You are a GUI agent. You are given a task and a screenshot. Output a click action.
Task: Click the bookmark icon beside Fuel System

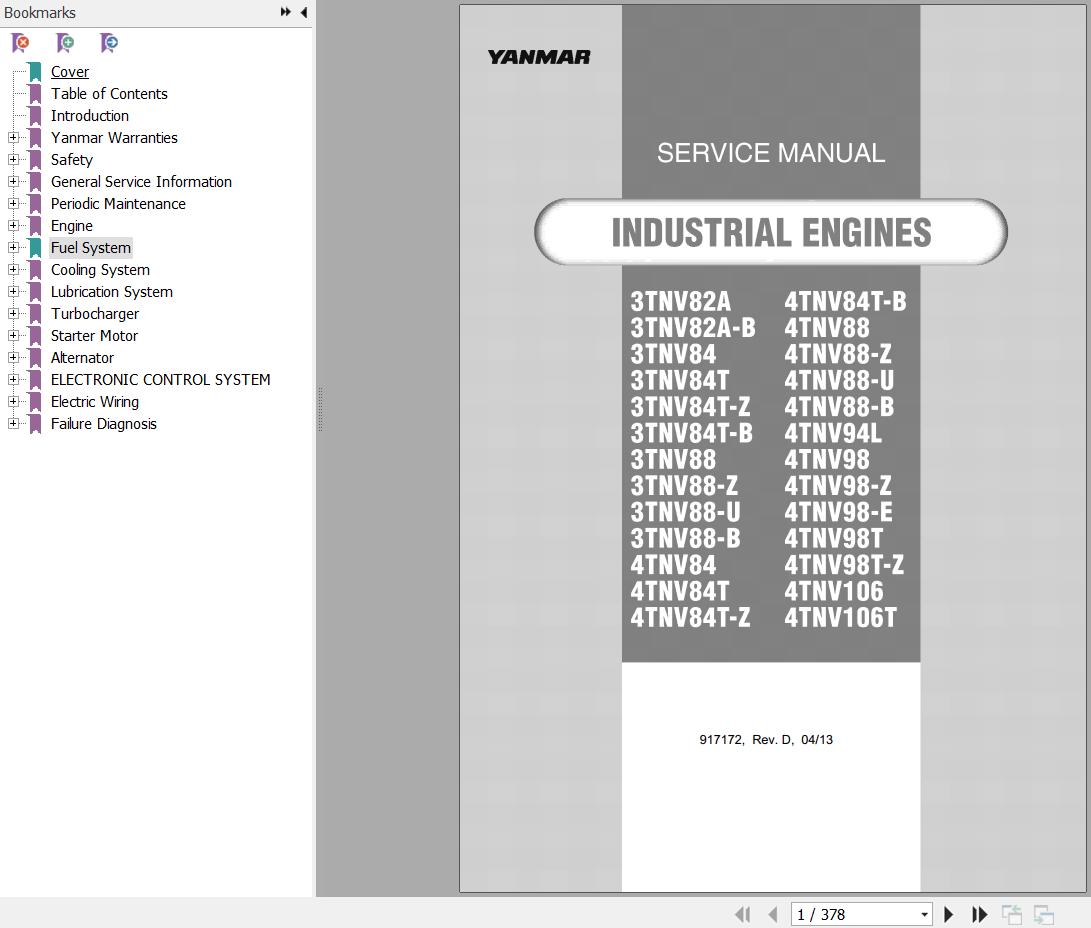[35, 248]
